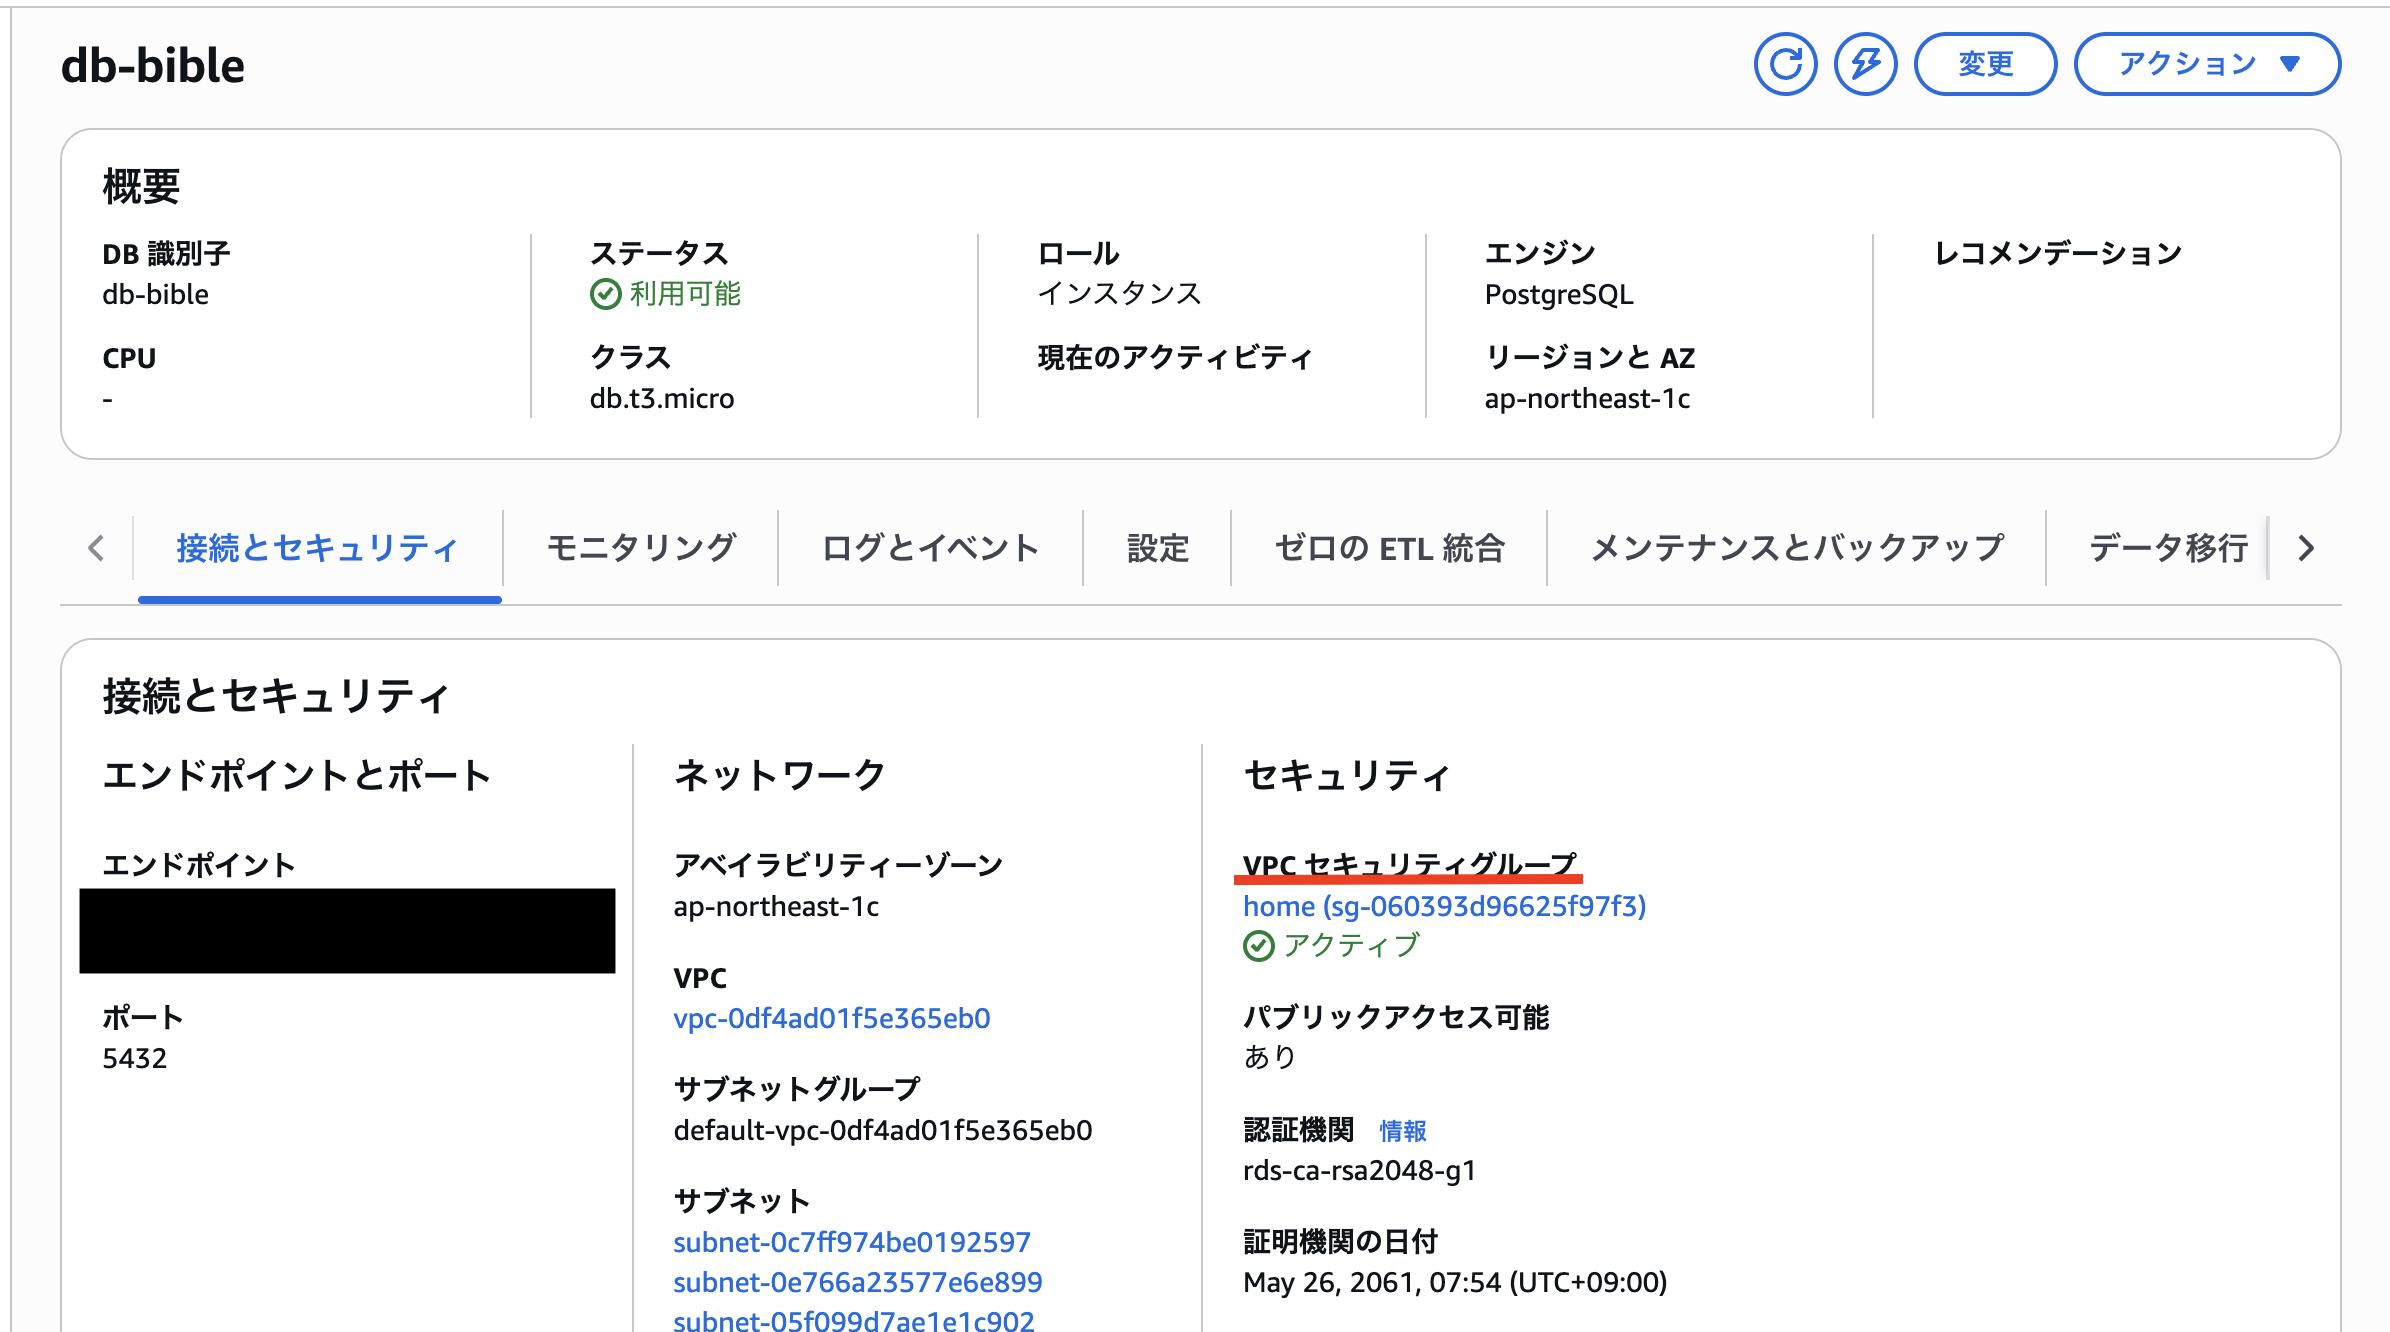
Task: Click the refresh icon near 変更 button
Action: click(1786, 63)
